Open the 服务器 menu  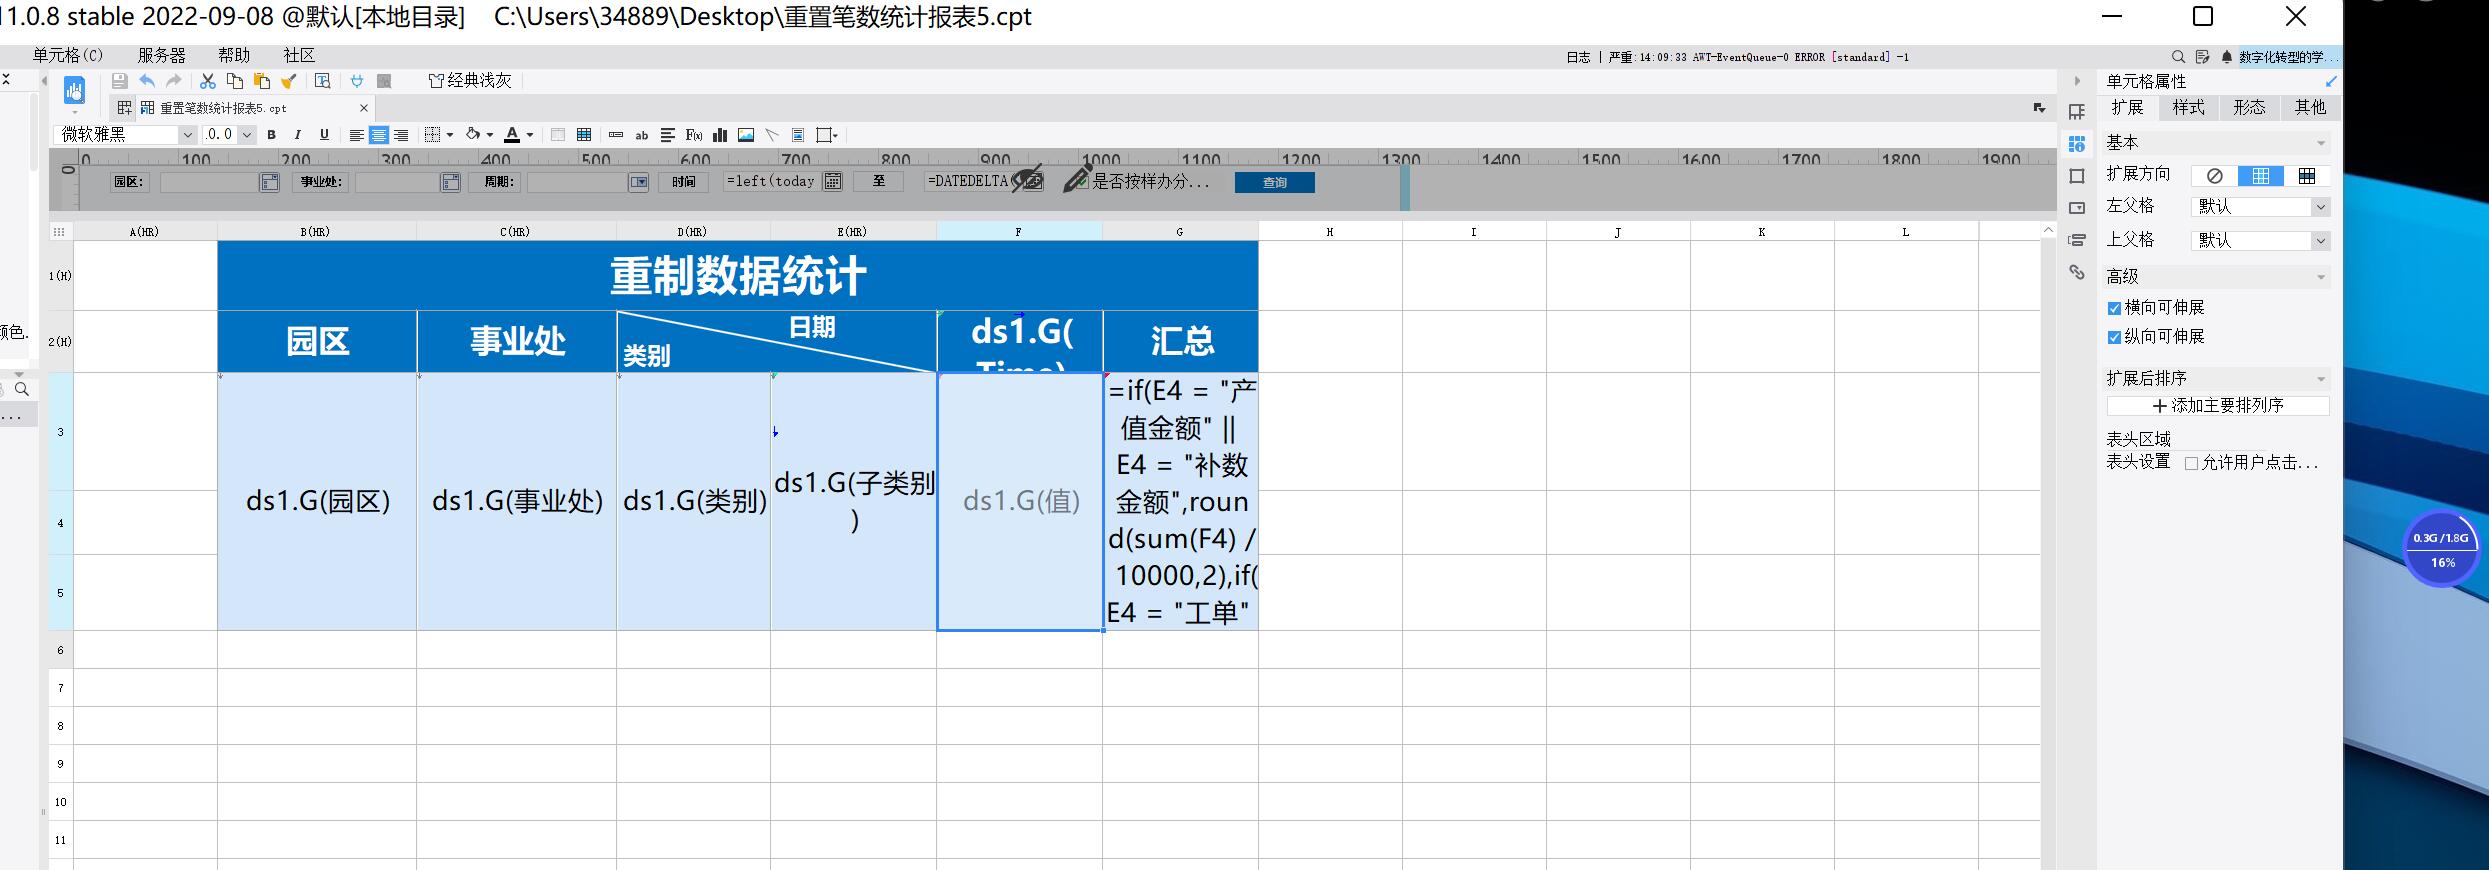click(x=161, y=55)
